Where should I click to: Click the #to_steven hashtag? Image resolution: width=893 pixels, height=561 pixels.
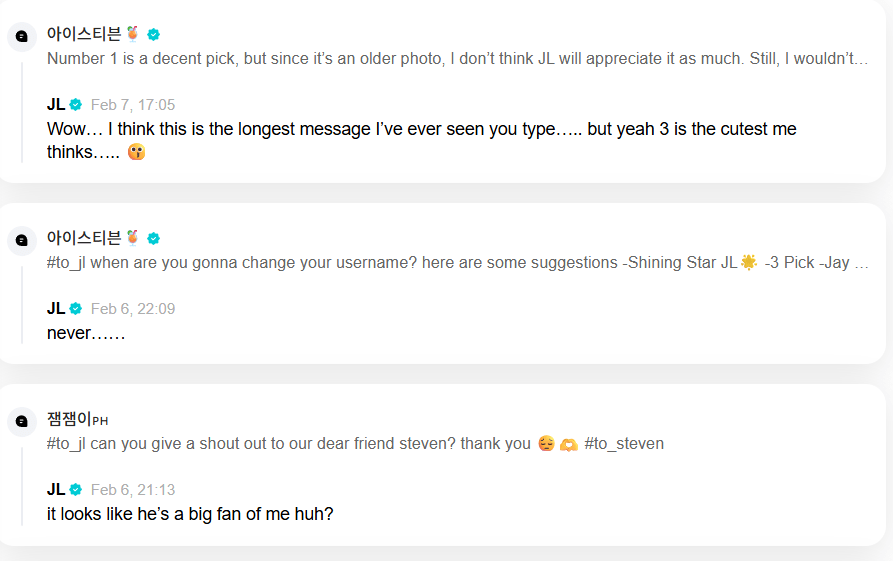624,443
